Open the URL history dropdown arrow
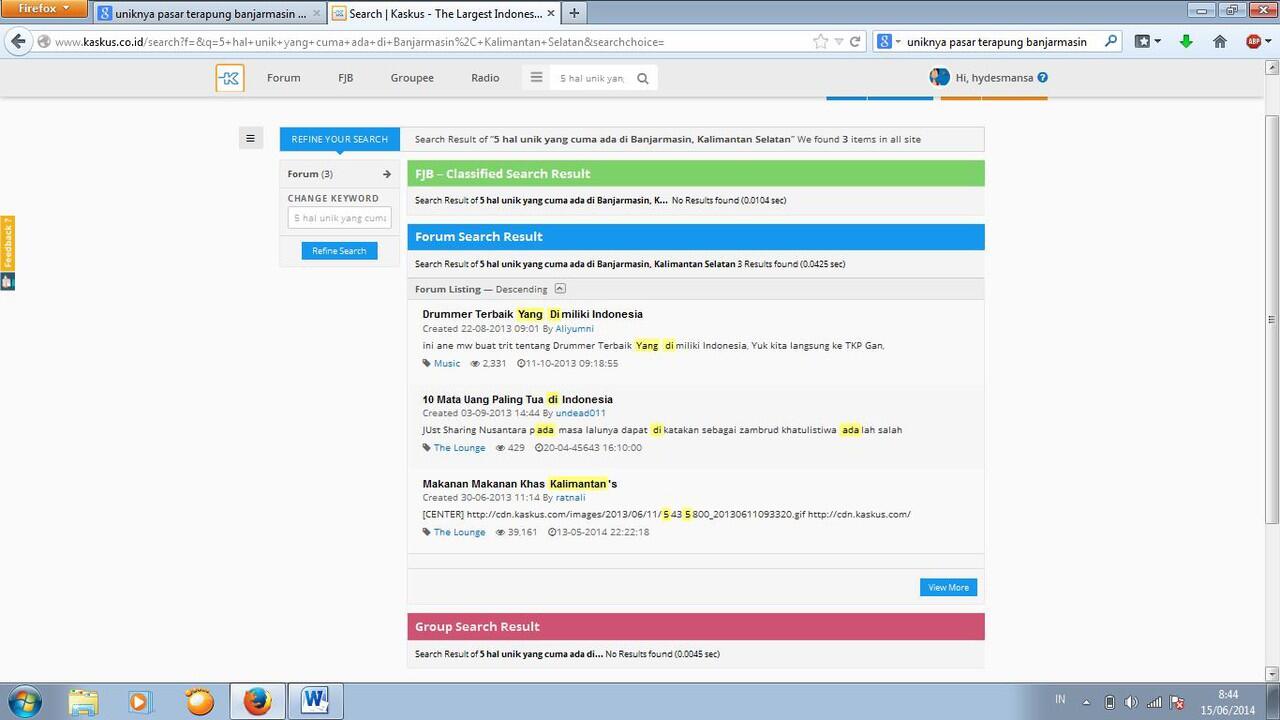Image resolution: width=1280 pixels, height=720 pixels. coord(839,42)
